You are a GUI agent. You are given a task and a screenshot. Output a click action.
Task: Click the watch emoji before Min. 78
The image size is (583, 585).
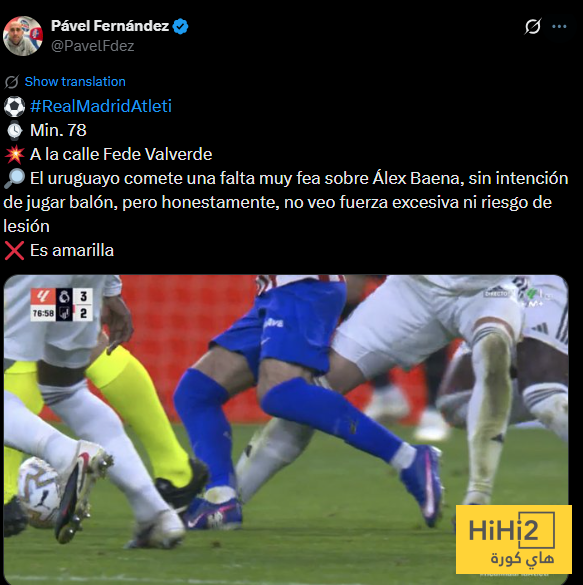pyautogui.click(x=15, y=130)
